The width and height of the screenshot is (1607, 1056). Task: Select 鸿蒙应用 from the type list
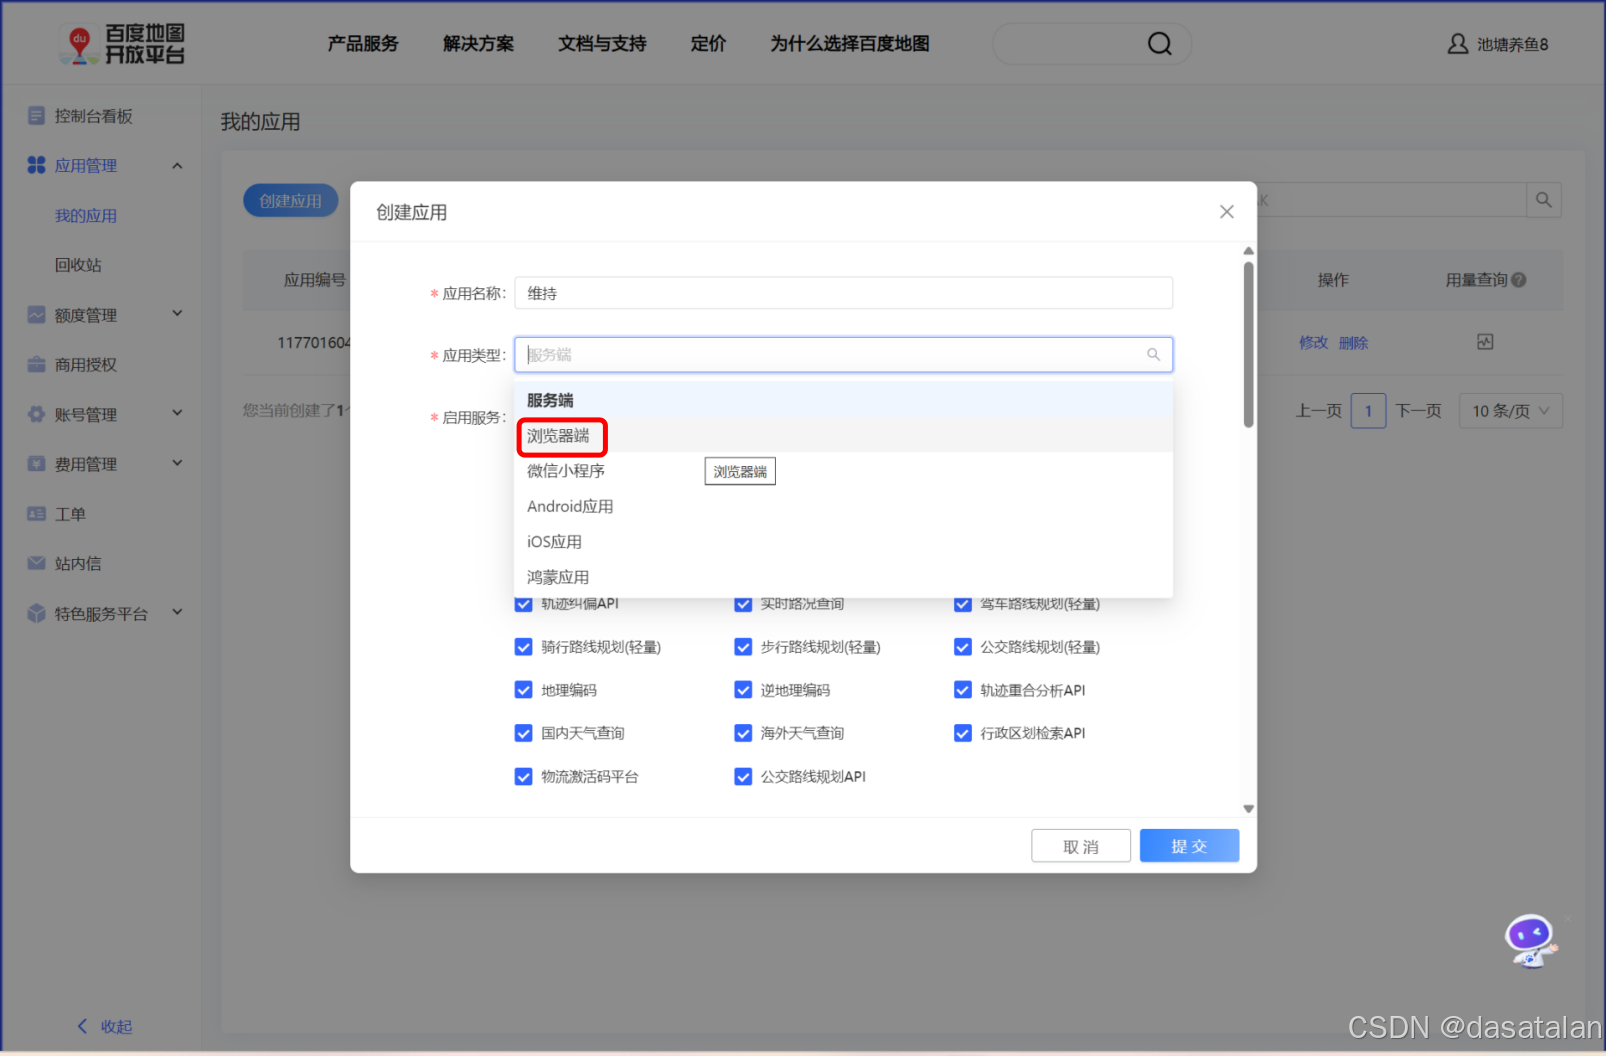click(843, 578)
